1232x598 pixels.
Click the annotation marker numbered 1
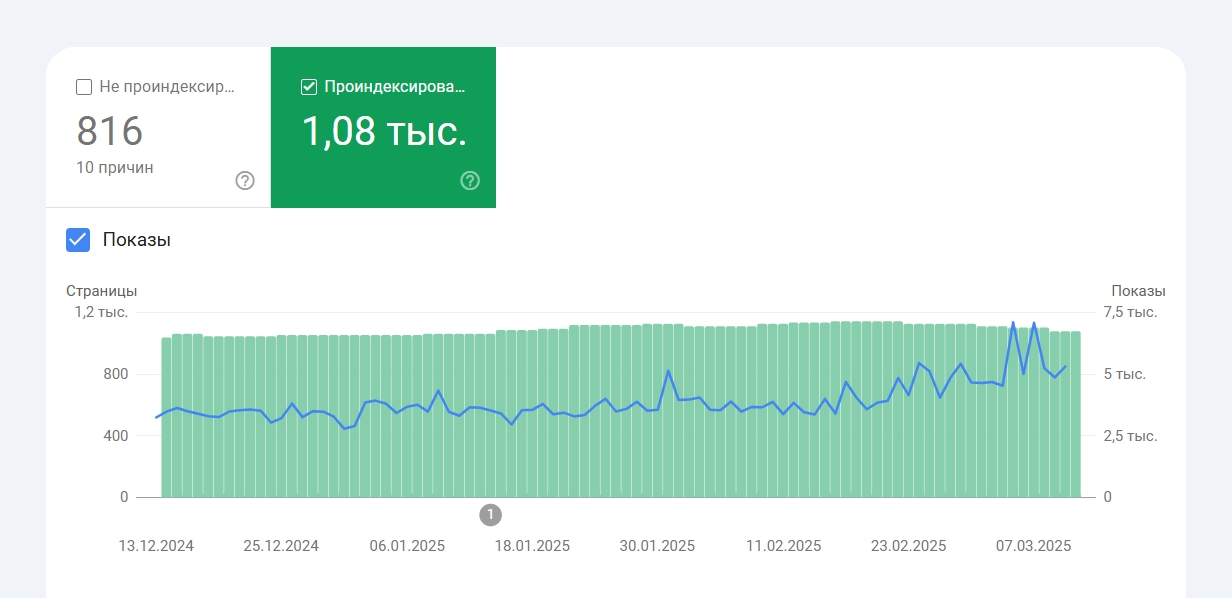tap(490, 515)
